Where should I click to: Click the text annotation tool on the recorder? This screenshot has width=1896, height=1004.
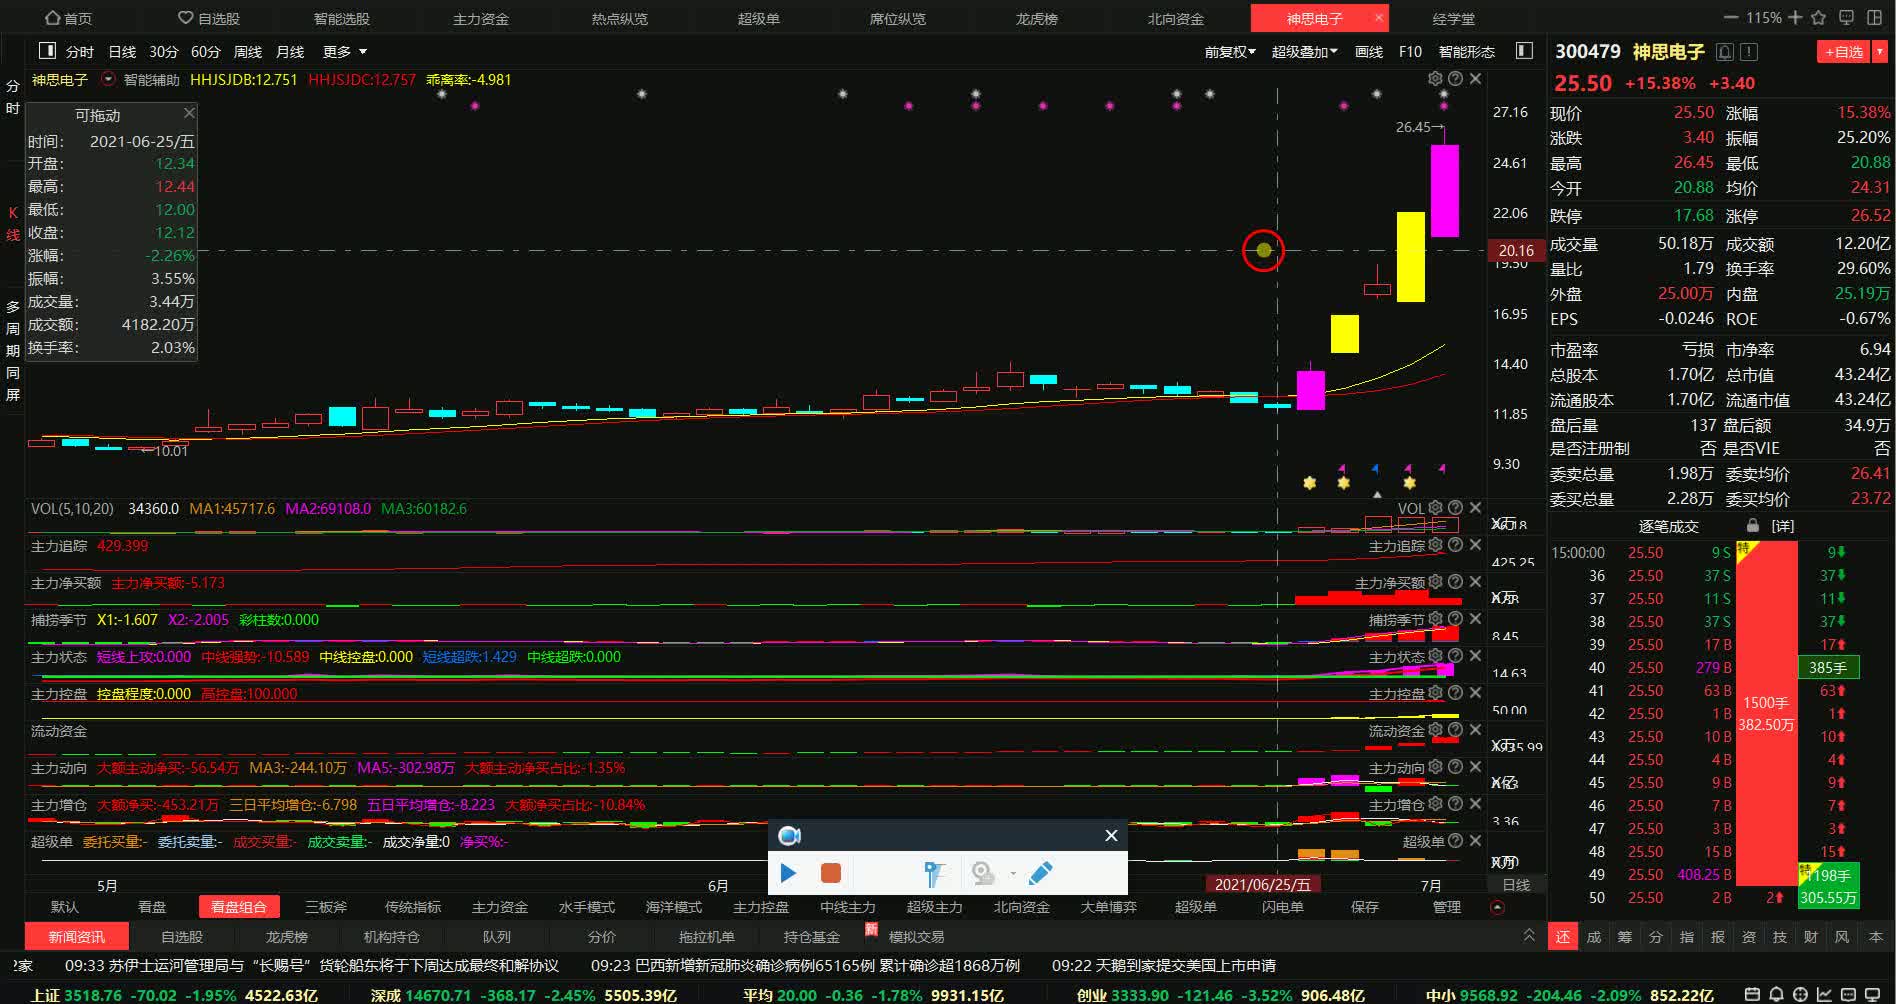934,874
